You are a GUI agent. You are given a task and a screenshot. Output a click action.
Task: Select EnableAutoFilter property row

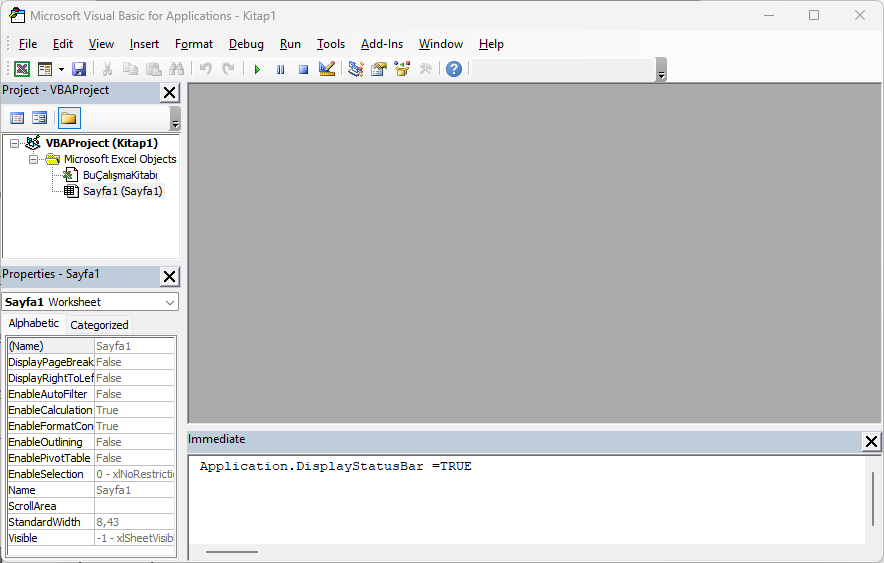91,394
